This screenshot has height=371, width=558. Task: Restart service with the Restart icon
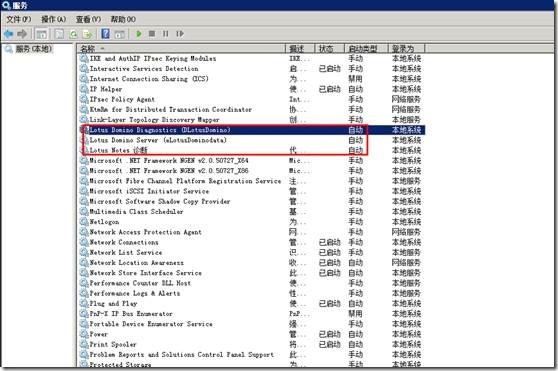coord(180,34)
